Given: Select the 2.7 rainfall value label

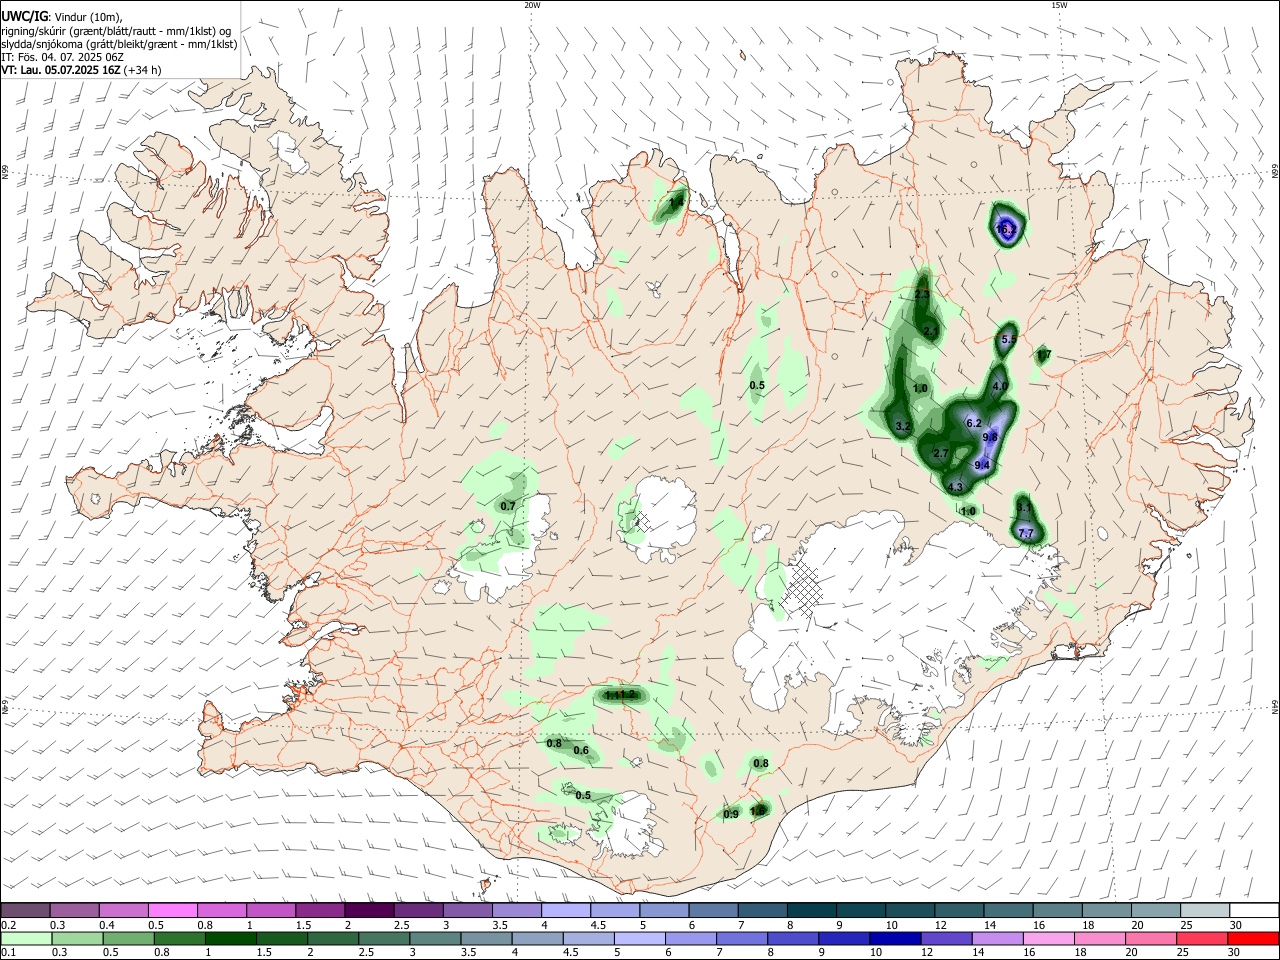Looking at the screenshot, I should (x=940, y=453).
